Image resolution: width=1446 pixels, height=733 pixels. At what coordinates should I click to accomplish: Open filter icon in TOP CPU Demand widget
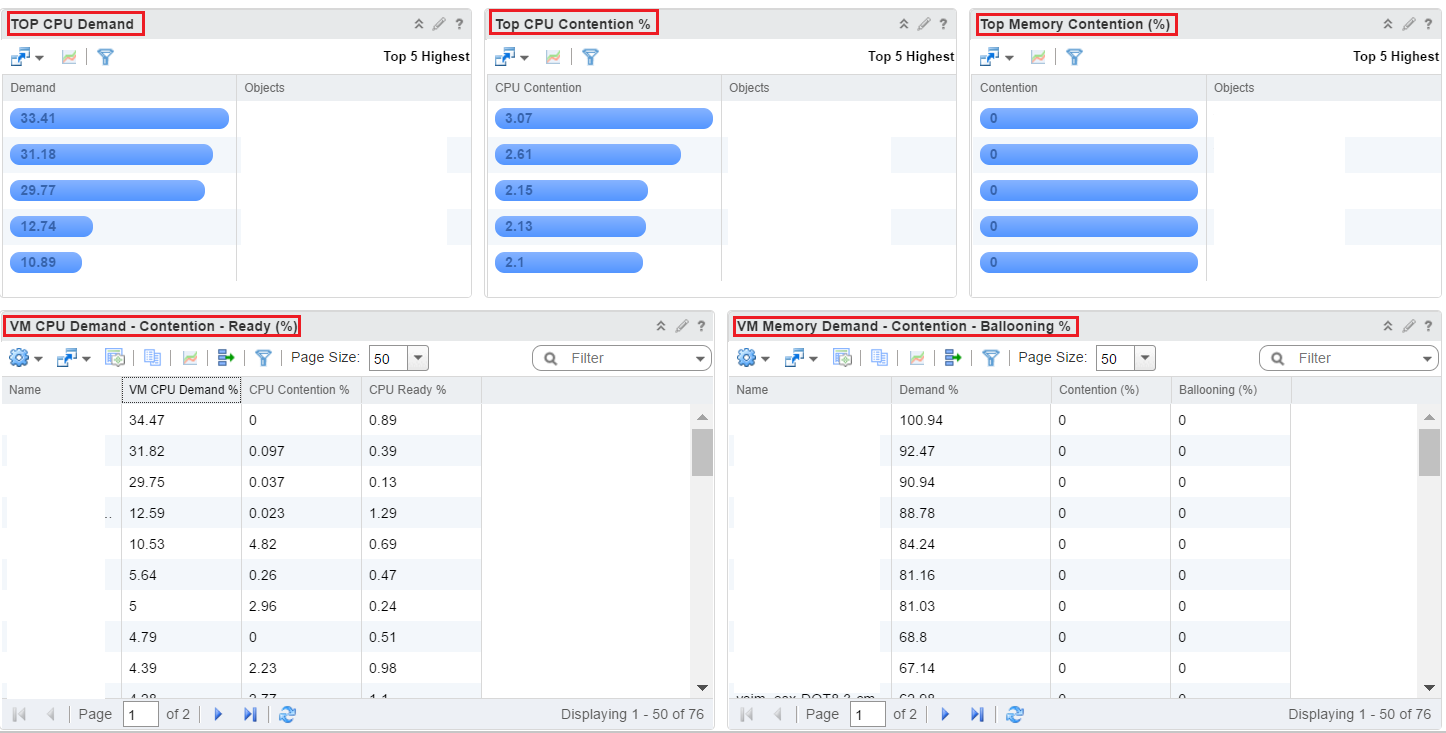click(105, 57)
